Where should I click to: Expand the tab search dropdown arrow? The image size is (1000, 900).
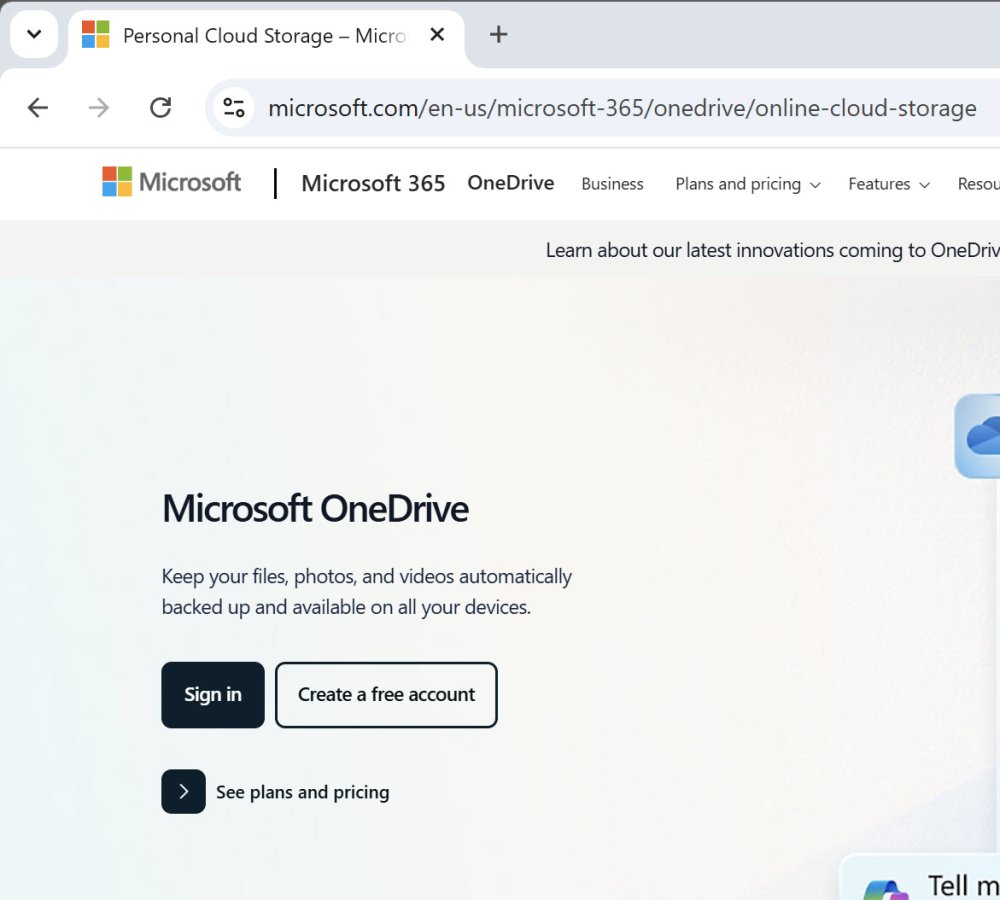pyautogui.click(x=34, y=34)
